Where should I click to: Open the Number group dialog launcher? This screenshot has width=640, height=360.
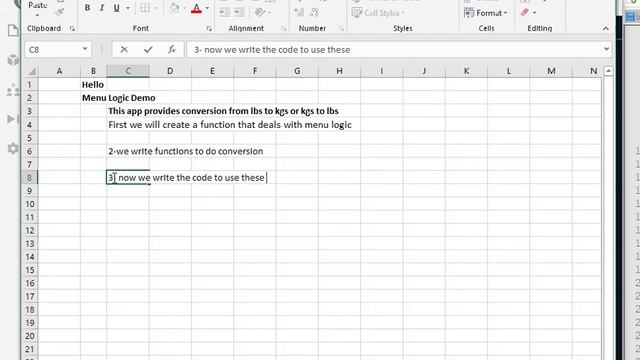click(341, 28)
